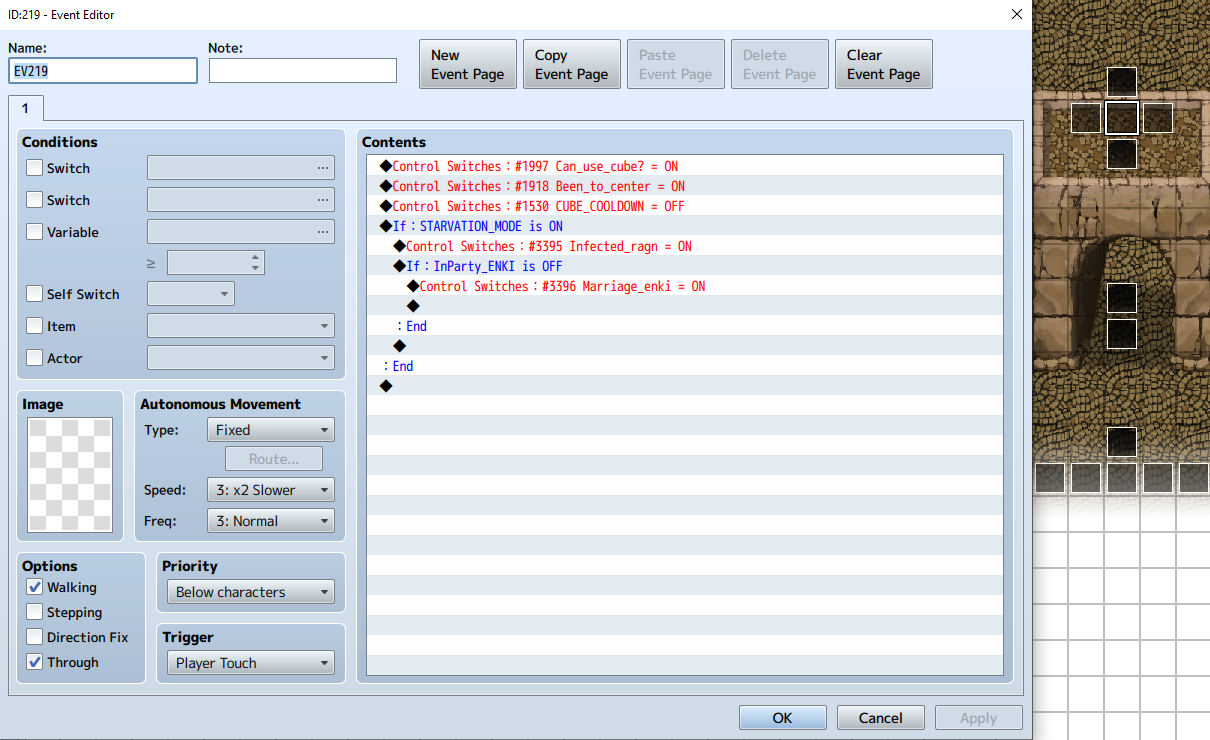Image resolution: width=1210 pixels, height=740 pixels.
Task: Expand the Trigger dropdown set to Player Touch
Action: 251,663
